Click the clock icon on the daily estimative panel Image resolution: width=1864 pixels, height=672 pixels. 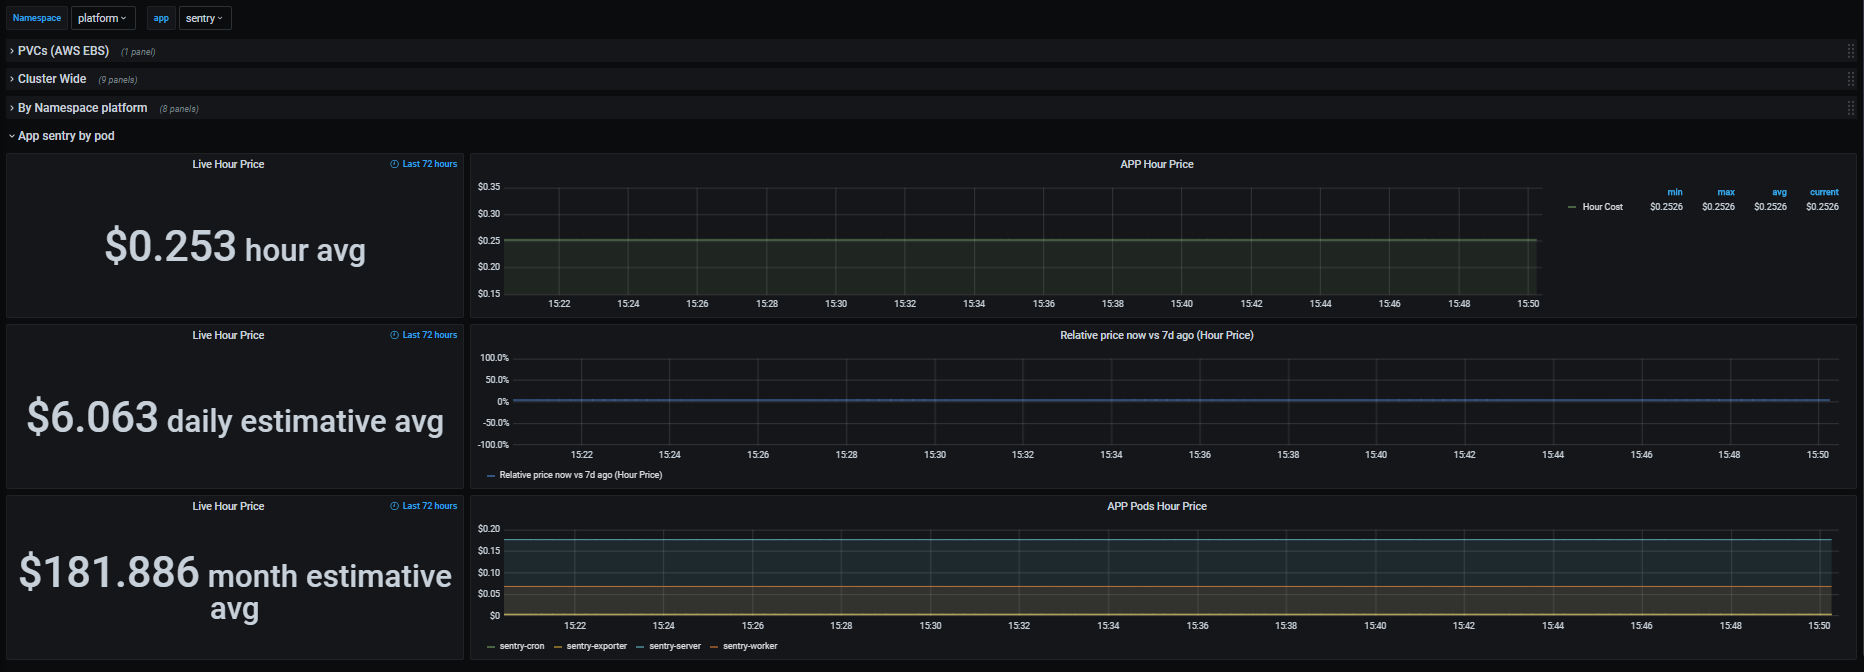(x=394, y=335)
